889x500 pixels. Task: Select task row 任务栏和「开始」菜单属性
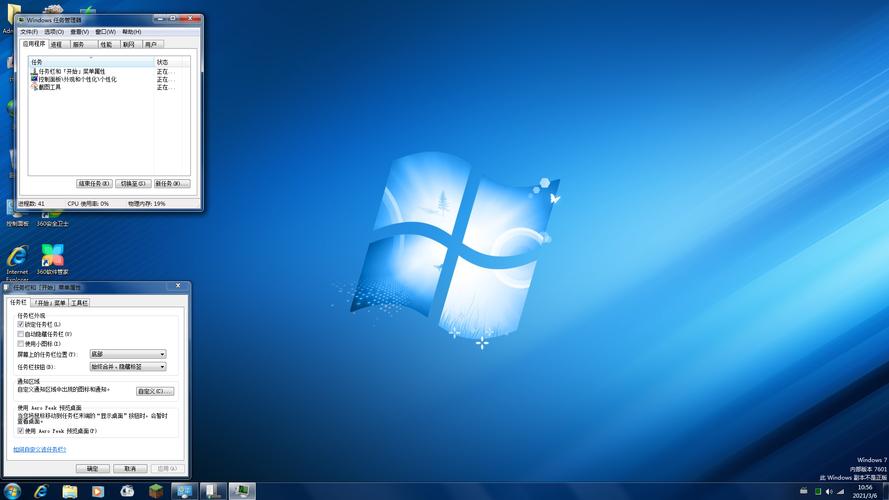tap(109, 71)
